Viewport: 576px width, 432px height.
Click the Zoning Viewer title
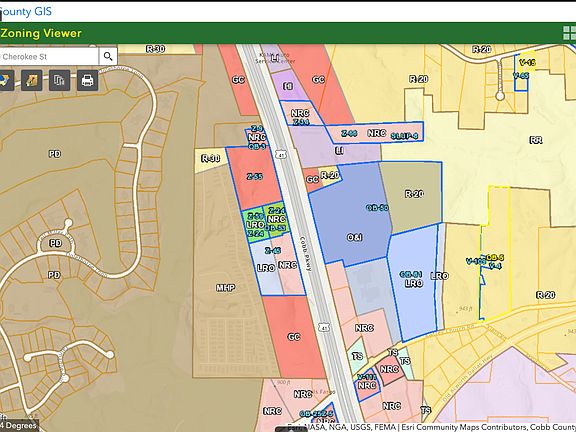[x=41, y=33]
